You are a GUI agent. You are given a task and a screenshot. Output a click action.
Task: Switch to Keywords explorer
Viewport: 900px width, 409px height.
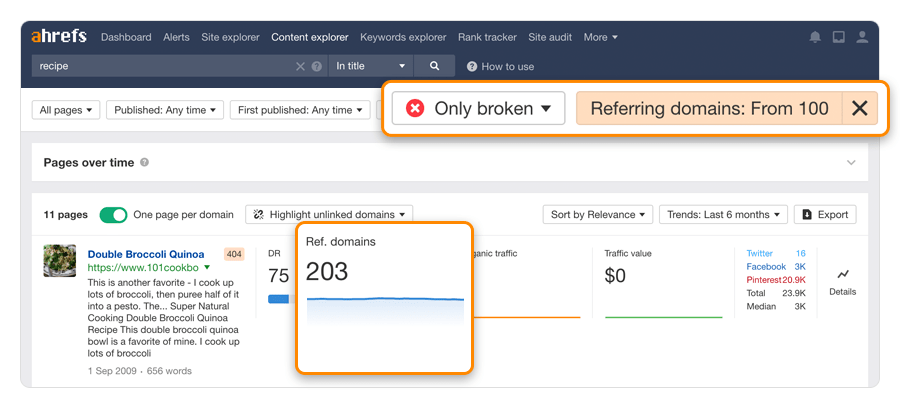(403, 37)
